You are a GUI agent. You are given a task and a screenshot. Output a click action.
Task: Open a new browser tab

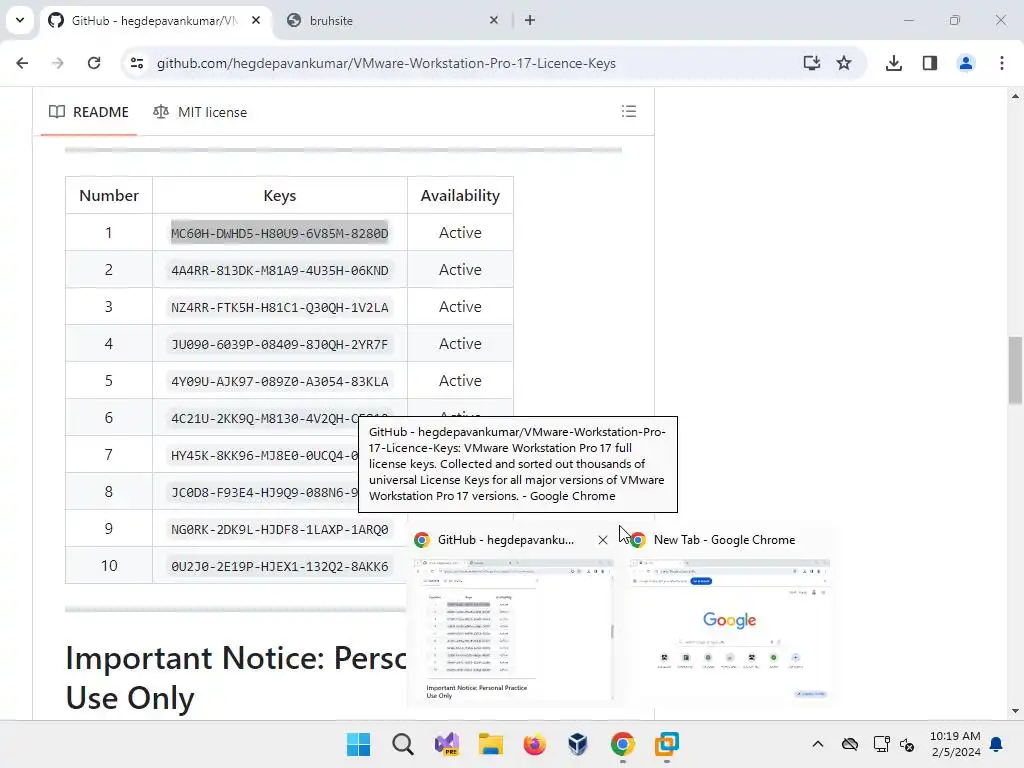tap(530, 20)
